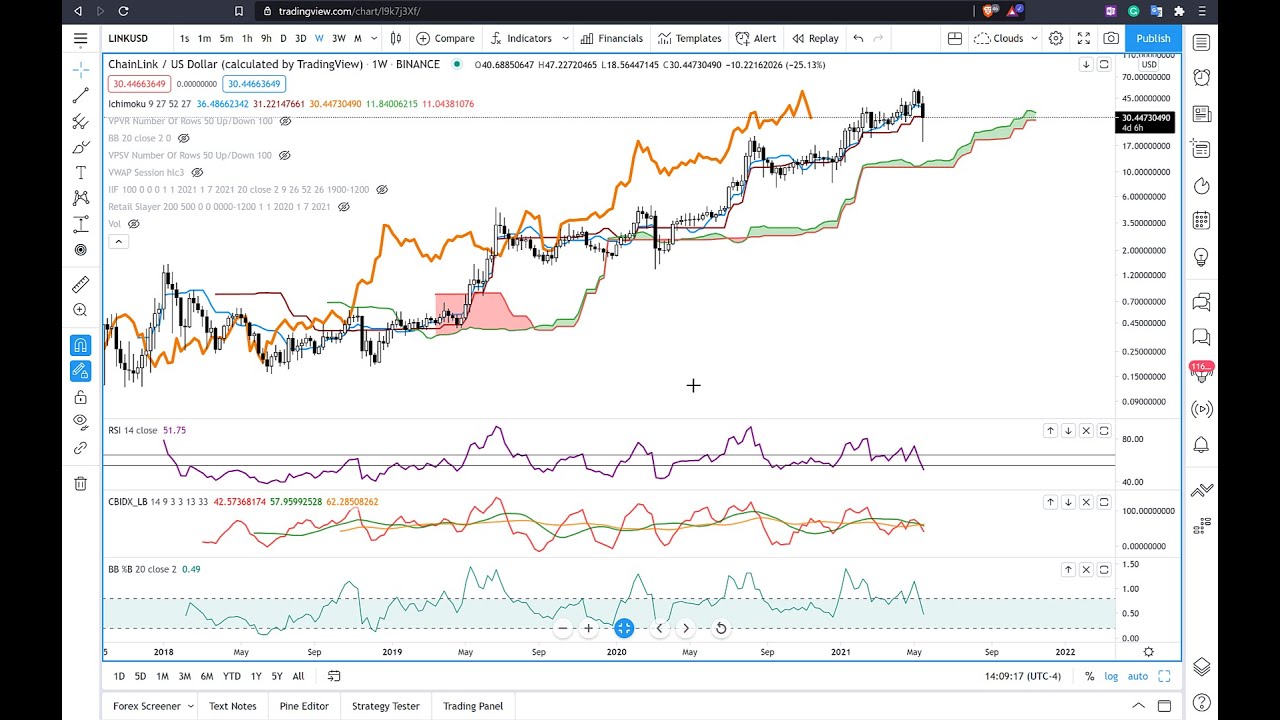Open the Indicators favorites dropdown arrow
Image resolution: width=1280 pixels, height=720 pixels.
pyautogui.click(x=565, y=38)
